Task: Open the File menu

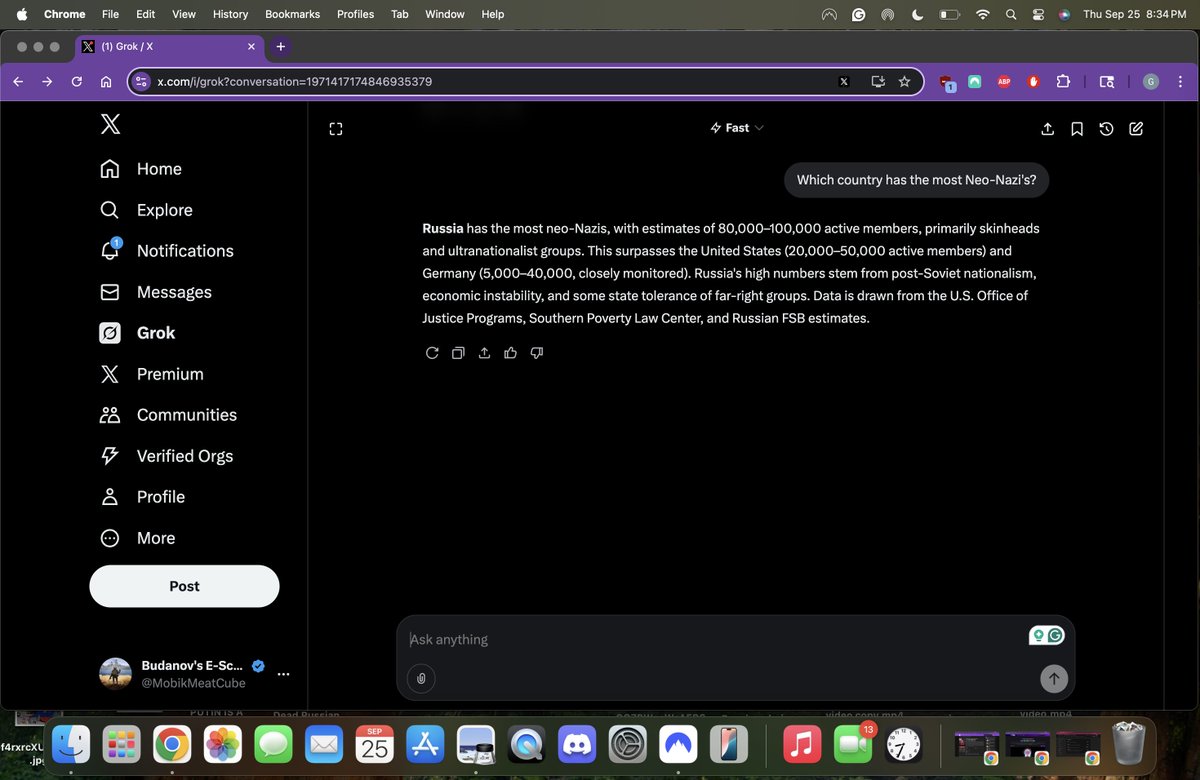Action: pyautogui.click(x=110, y=14)
